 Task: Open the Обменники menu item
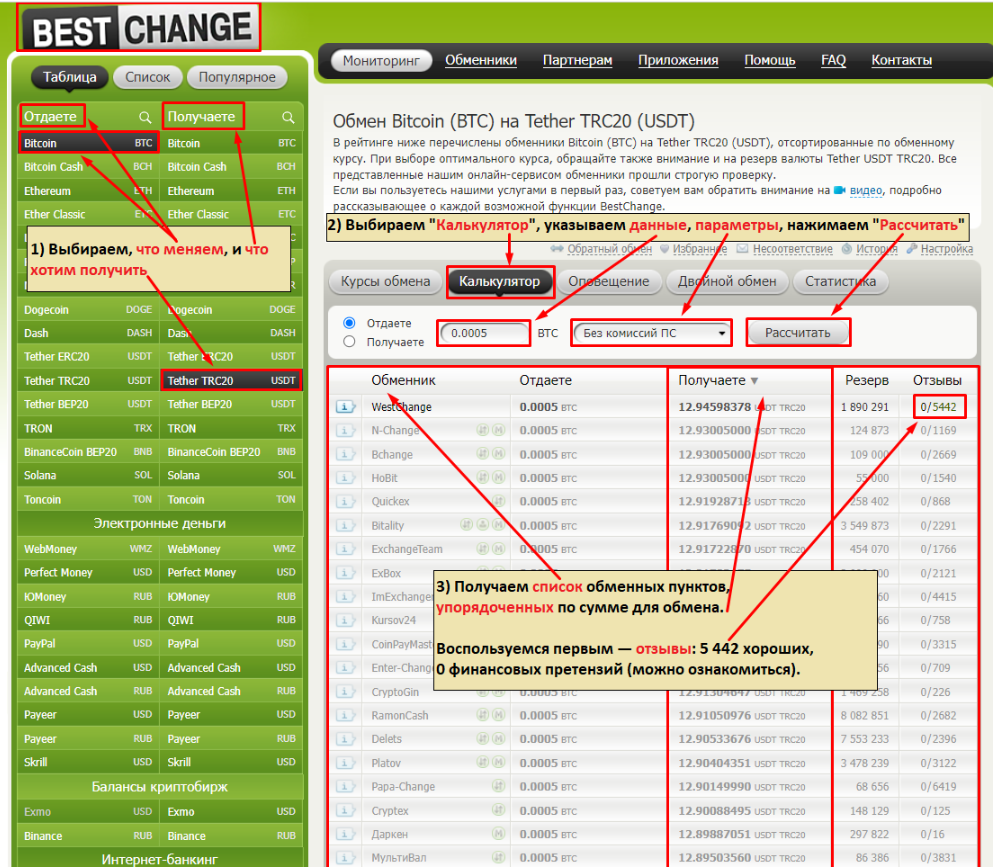tap(481, 60)
